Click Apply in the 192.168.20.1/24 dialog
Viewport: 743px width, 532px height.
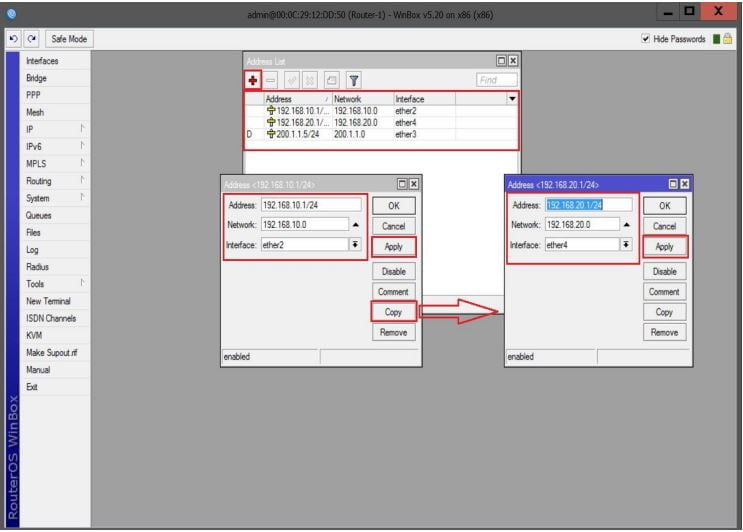coord(664,246)
